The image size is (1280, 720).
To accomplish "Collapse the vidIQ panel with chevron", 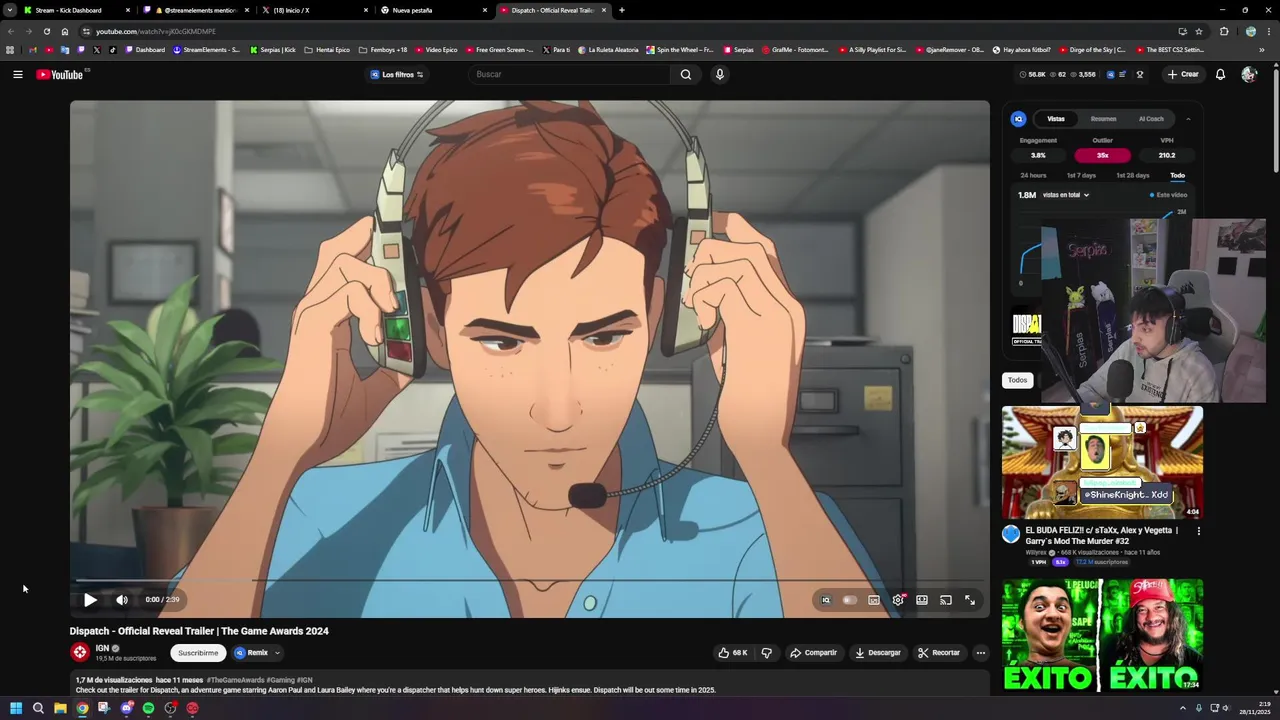I will tap(1188, 119).
